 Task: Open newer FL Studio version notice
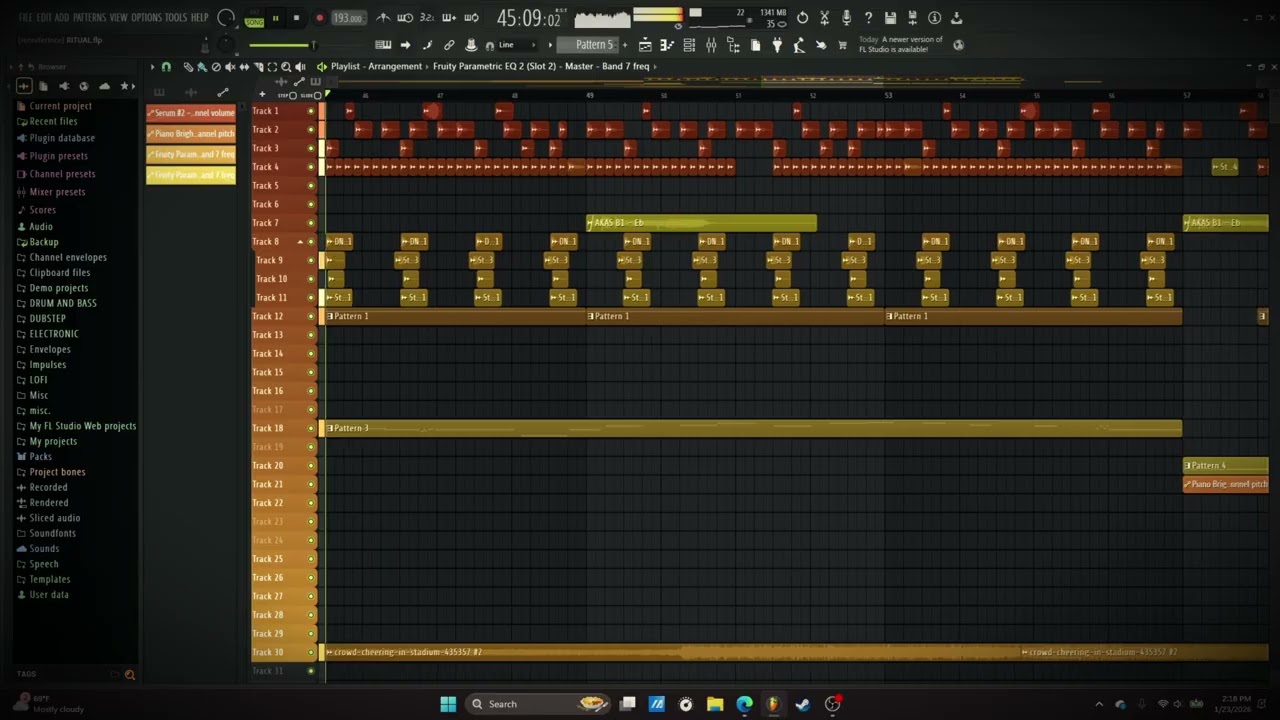coord(900,44)
